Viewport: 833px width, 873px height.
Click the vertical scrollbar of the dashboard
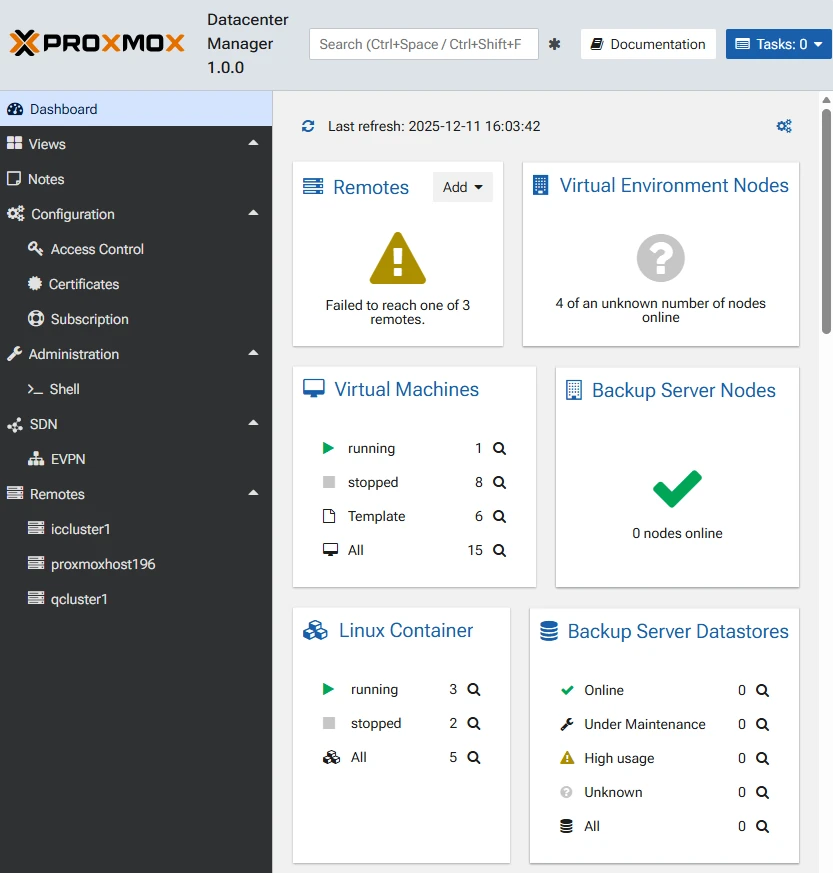(826, 220)
